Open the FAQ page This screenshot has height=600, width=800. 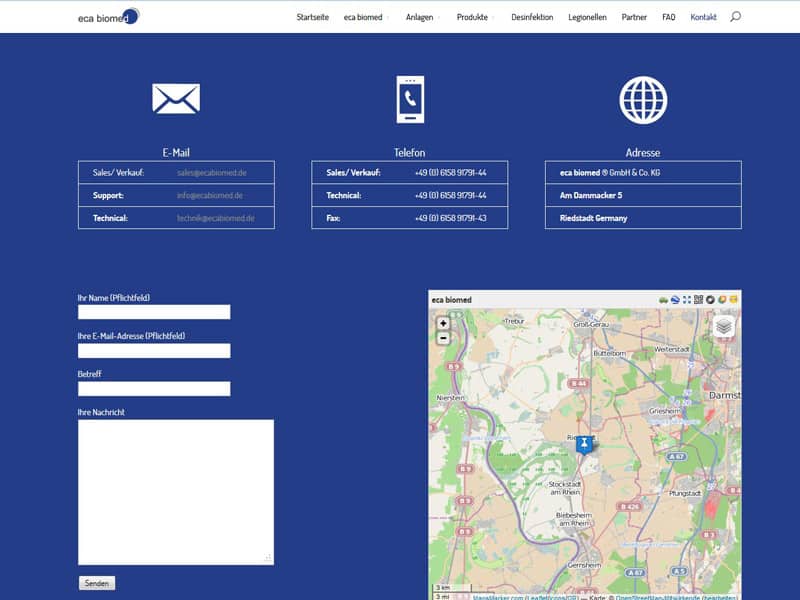[668, 17]
